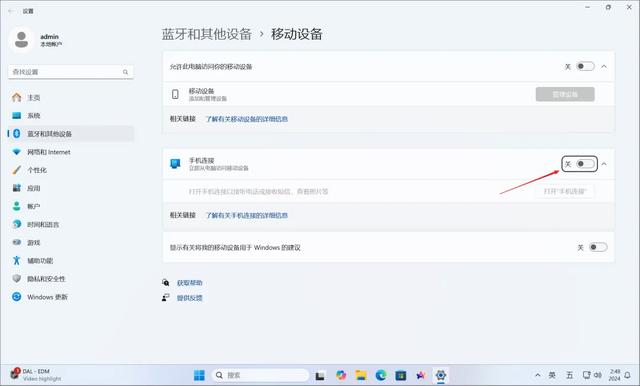Collapse the 允许此电脑访问你的移动设备 section chevron
The height and width of the screenshot is (386, 640).
click(604, 66)
